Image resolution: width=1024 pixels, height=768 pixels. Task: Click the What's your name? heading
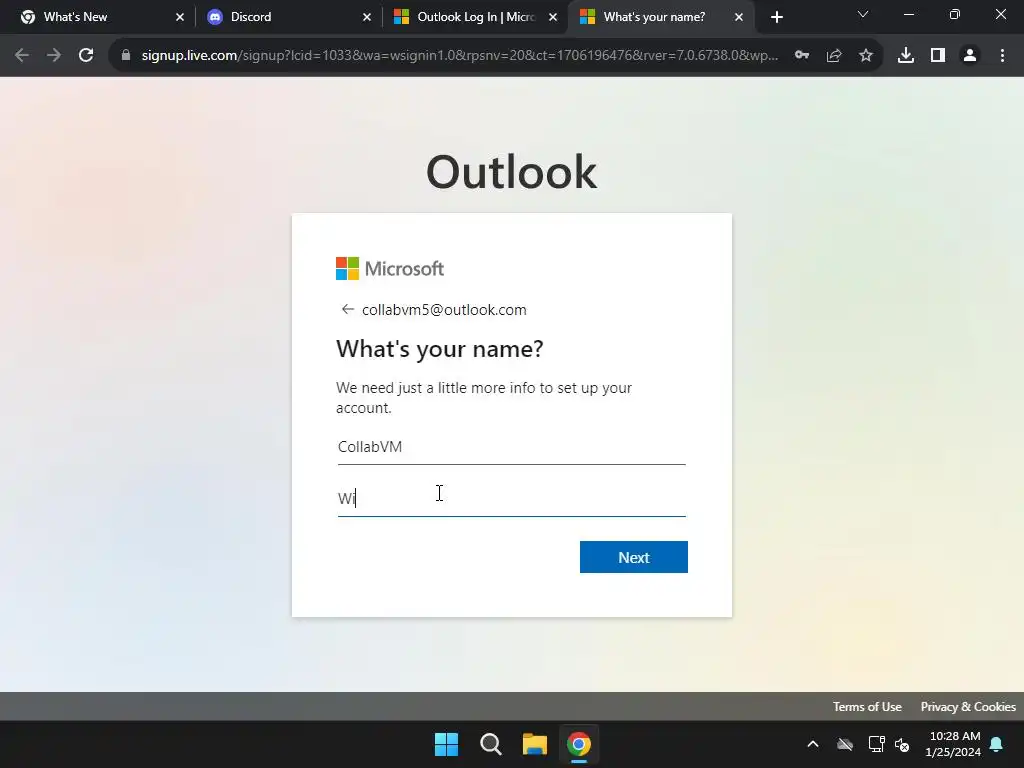[x=440, y=349]
